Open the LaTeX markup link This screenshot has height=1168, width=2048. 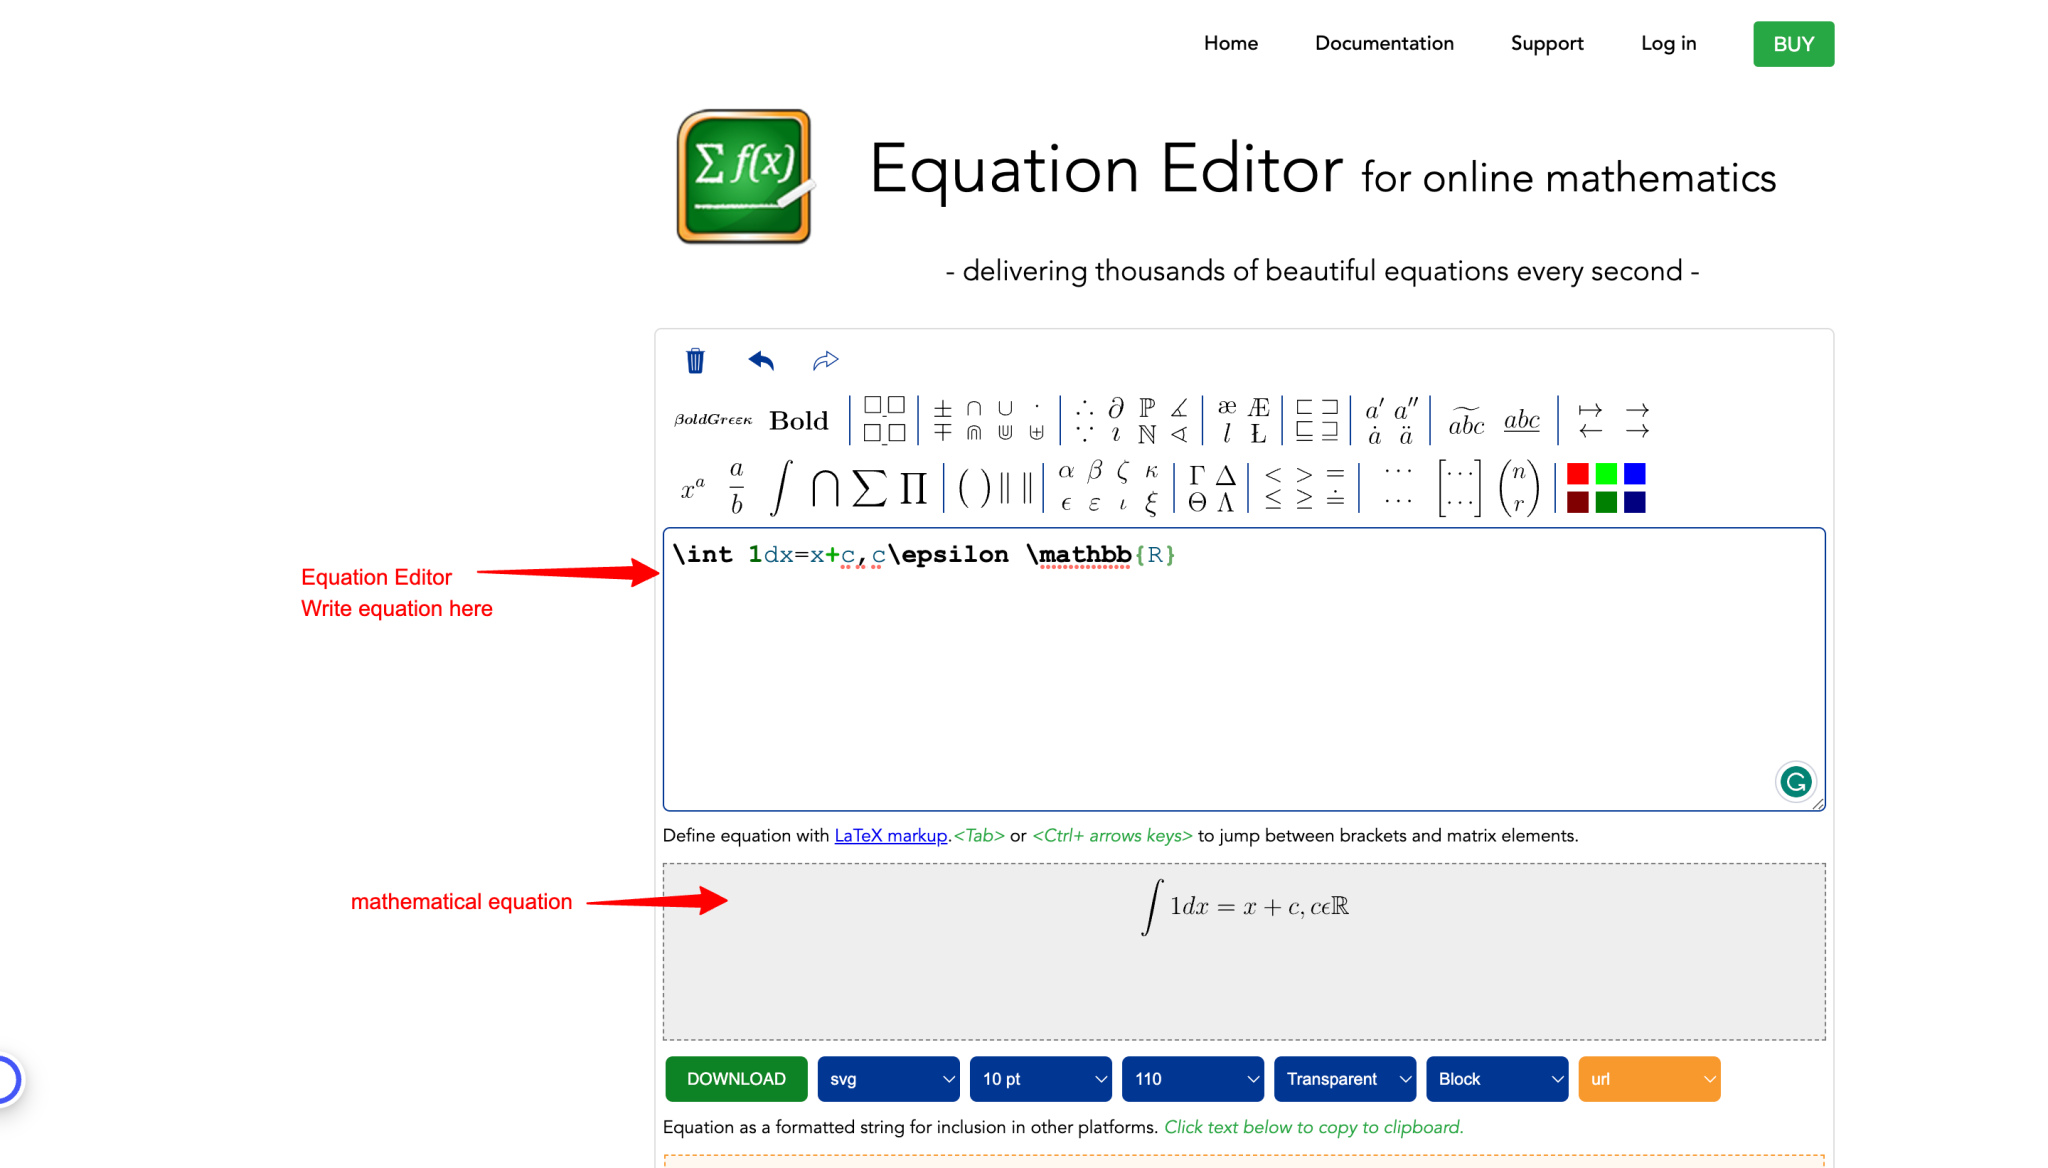pos(890,835)
